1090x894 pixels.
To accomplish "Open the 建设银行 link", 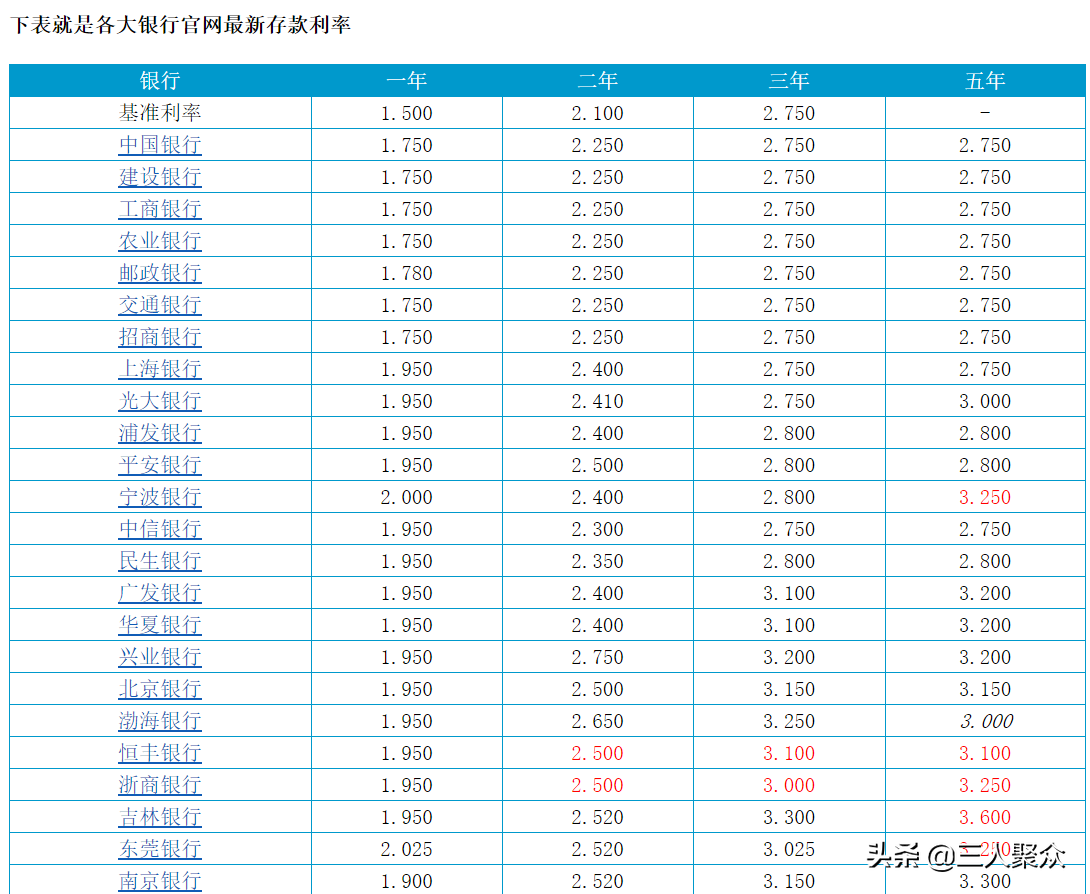I will pos(160,177).
